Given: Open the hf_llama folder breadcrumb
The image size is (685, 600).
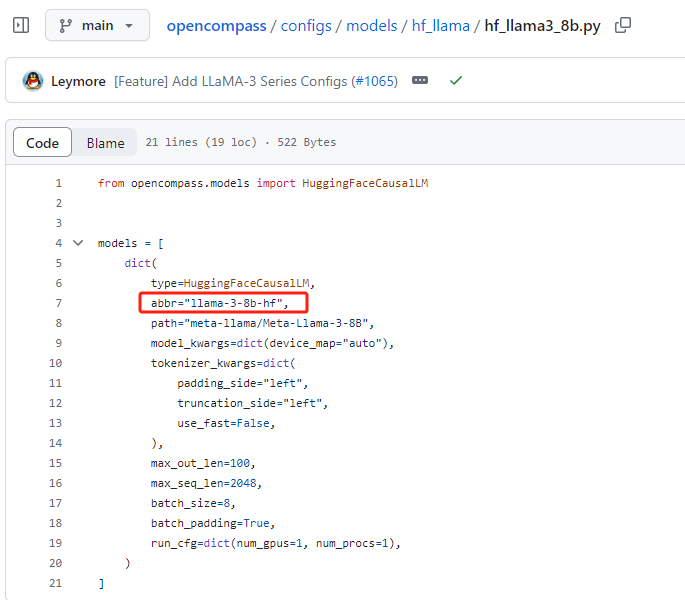Looking at the screenshot, I should (440, 26).
